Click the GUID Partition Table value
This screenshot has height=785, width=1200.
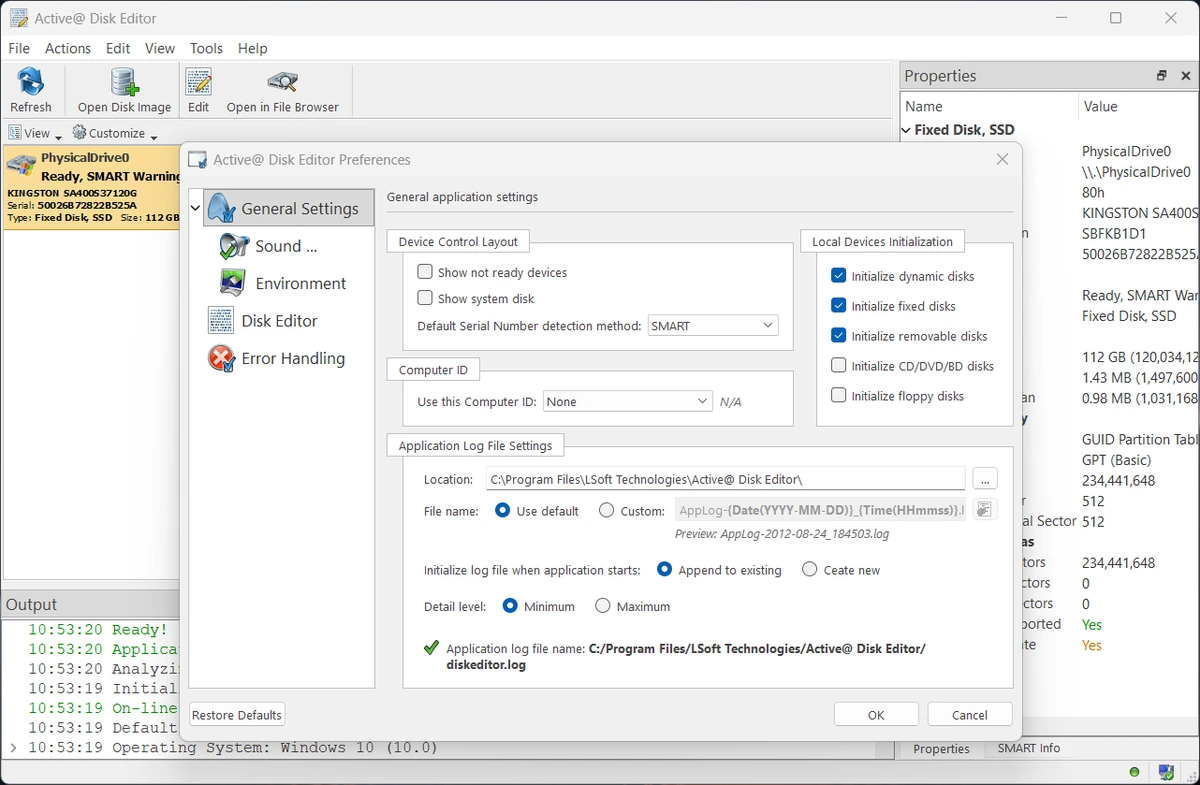coord(1139,439)
